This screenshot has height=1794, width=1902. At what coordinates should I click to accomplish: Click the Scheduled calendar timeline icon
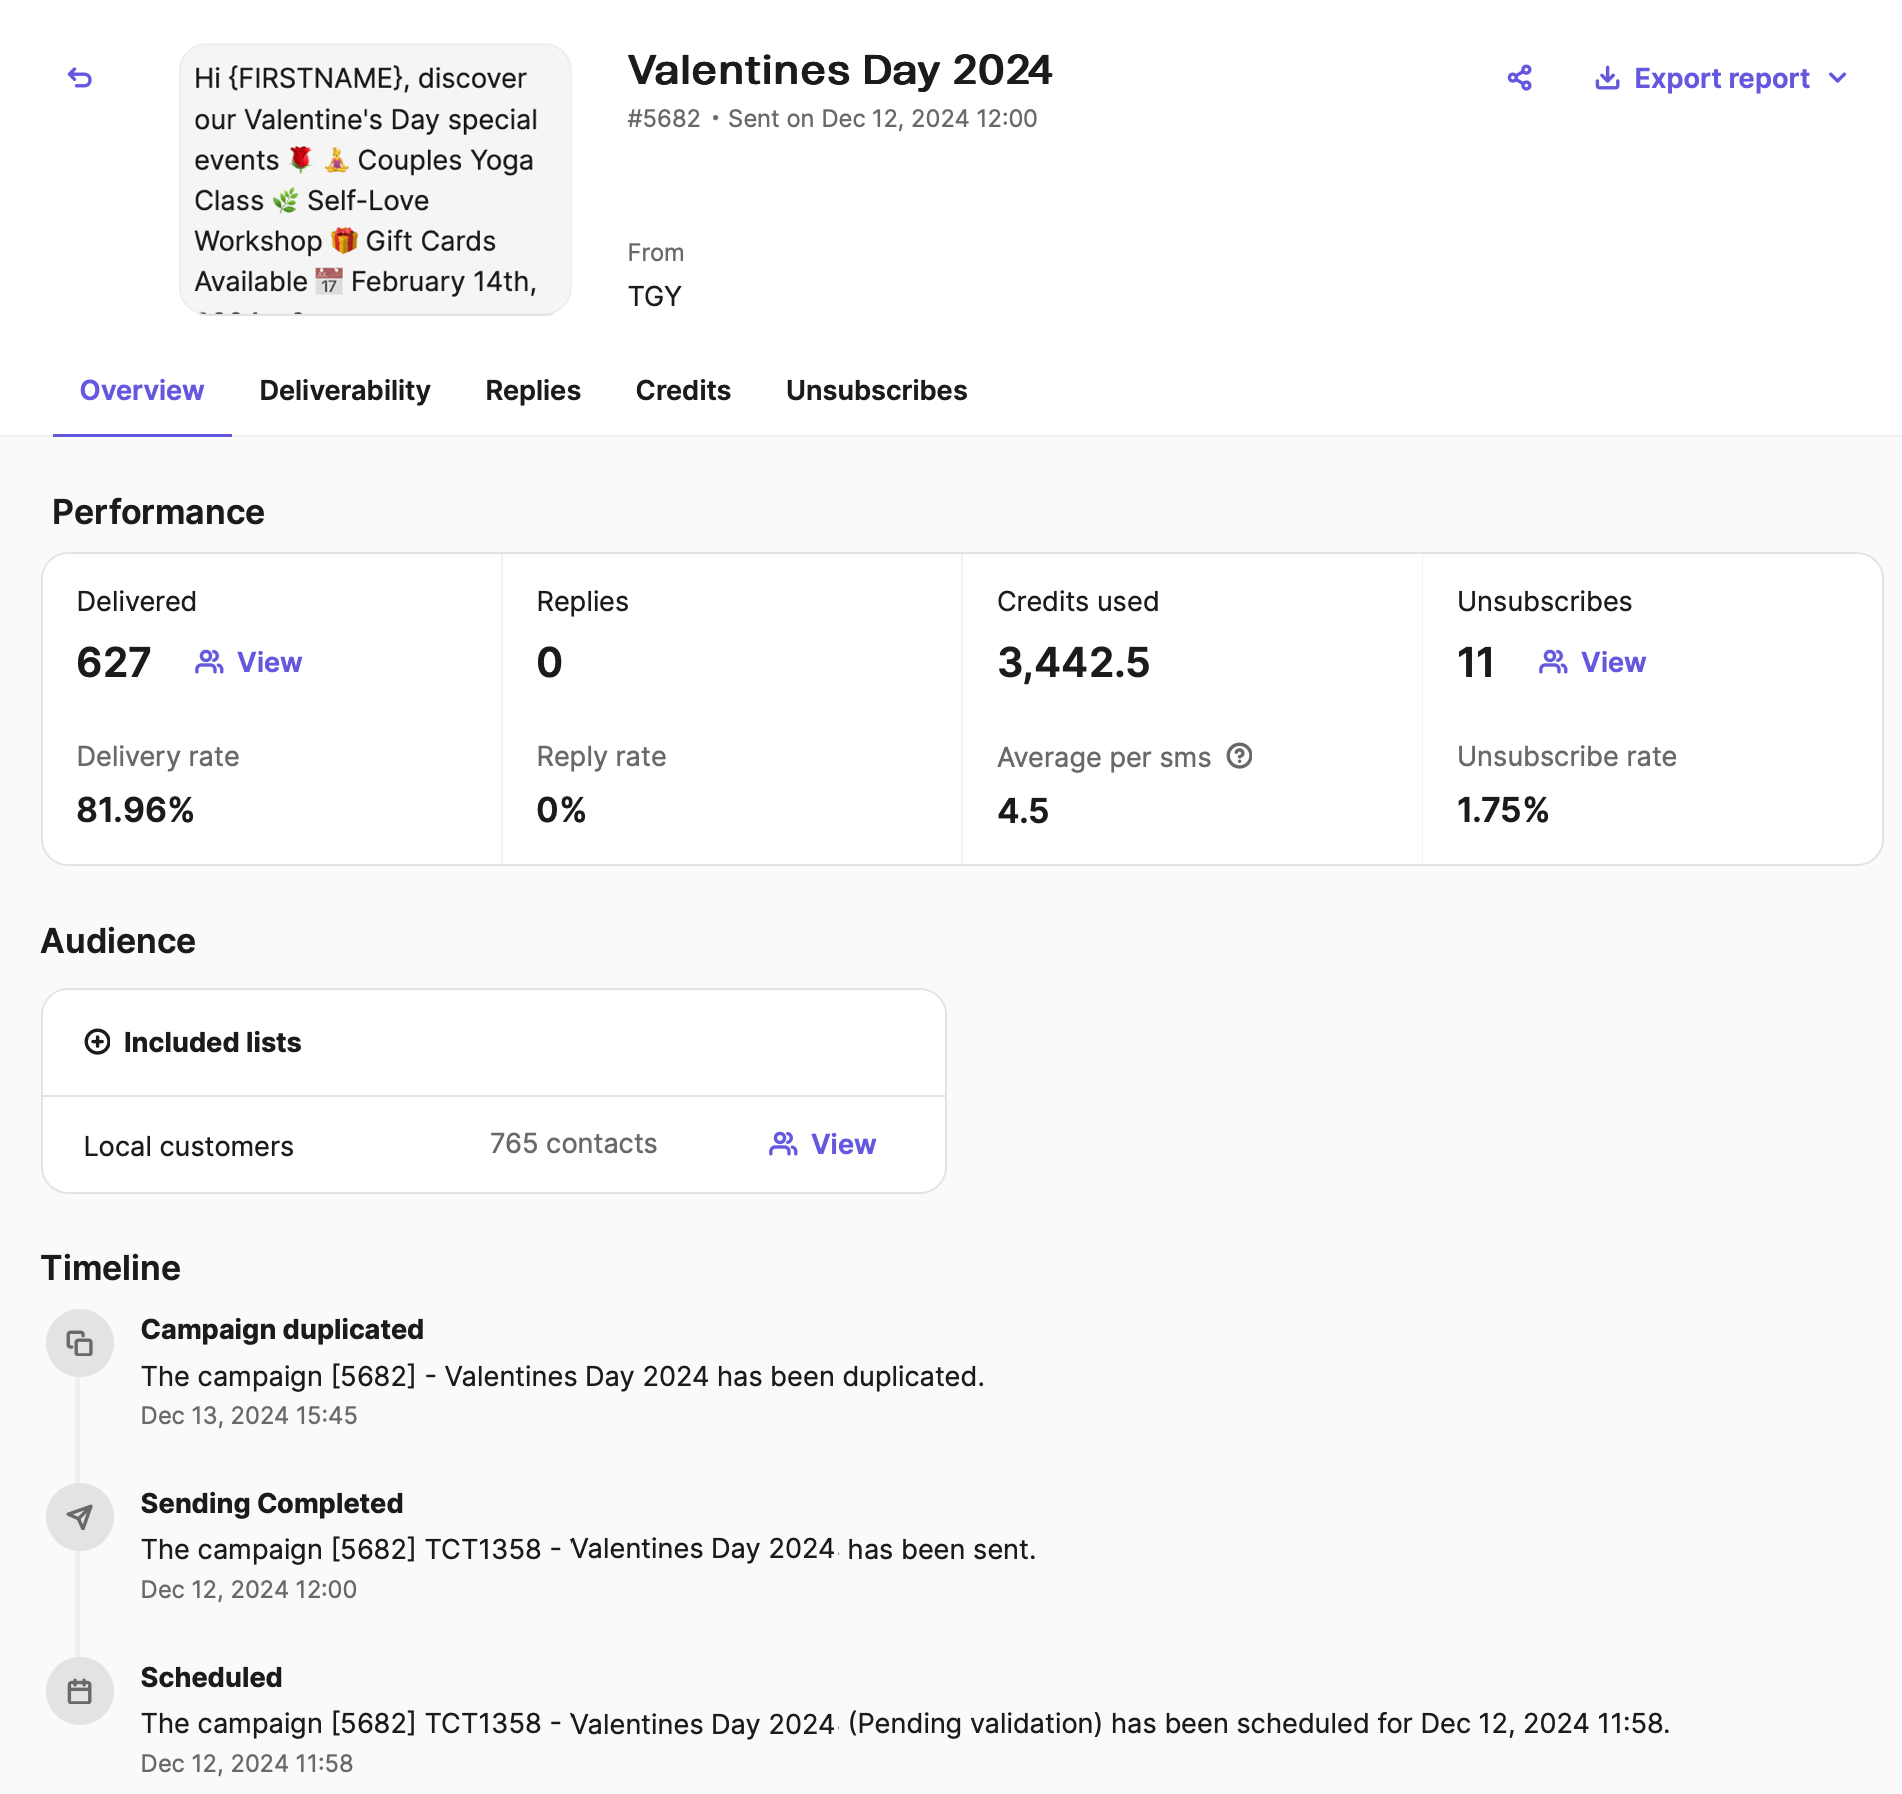tap(80, 1691)
